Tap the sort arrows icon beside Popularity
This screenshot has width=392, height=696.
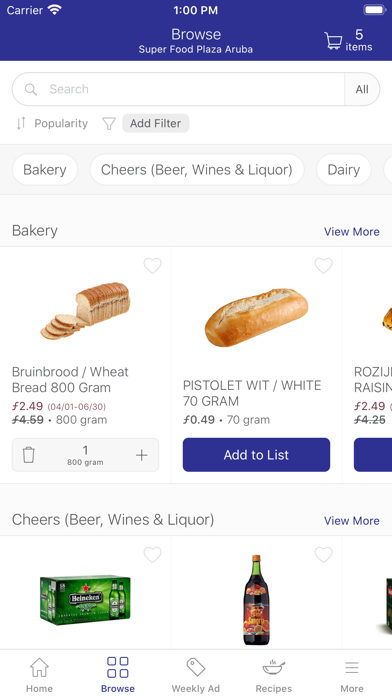pyautogui.click(x=21, y=123)
